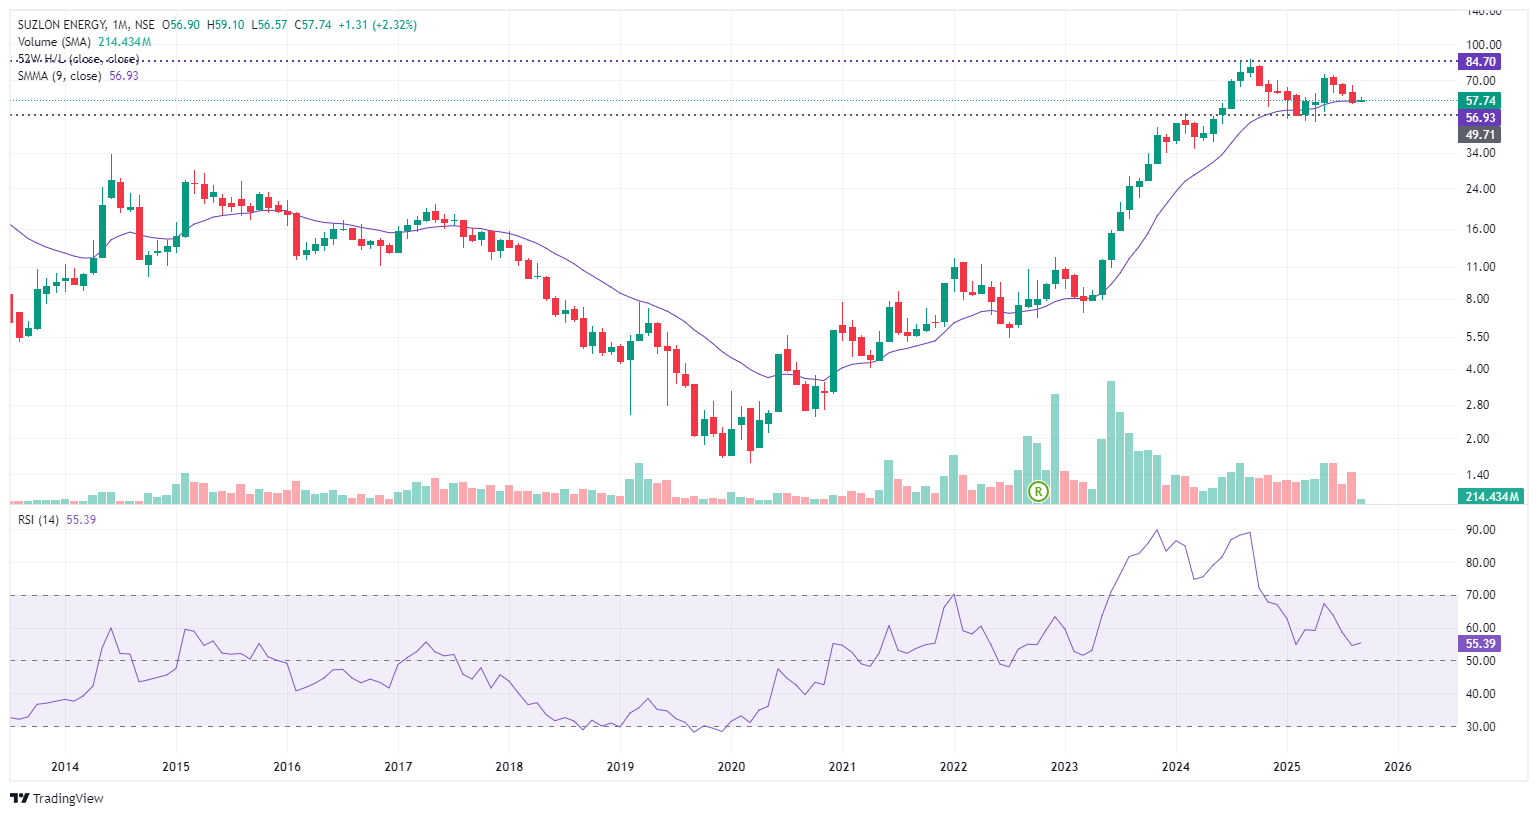Click the 16.00 level on the price axis
Image resolution: width=1538 pixels, height=816 pixels.
click(x=1481, y=229)
